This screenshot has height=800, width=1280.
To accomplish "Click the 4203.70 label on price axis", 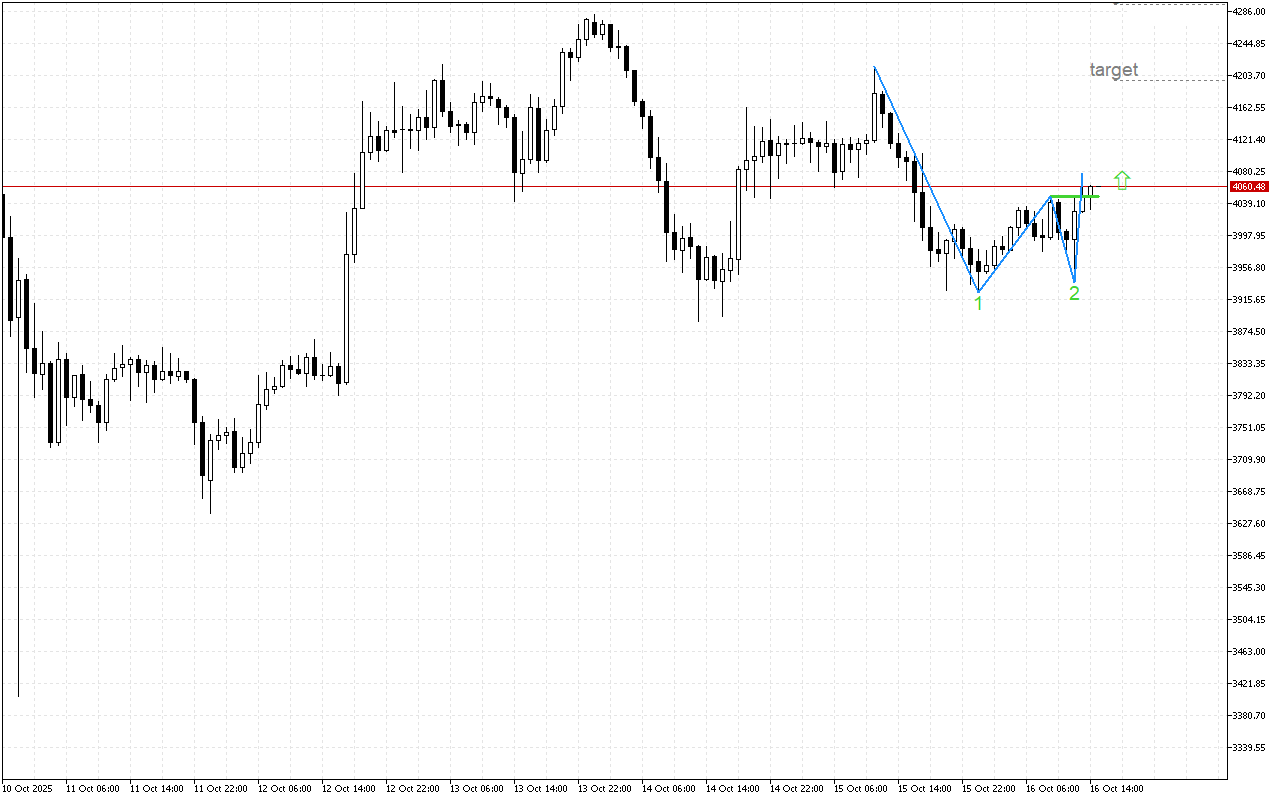I will tap(1250, 76).
